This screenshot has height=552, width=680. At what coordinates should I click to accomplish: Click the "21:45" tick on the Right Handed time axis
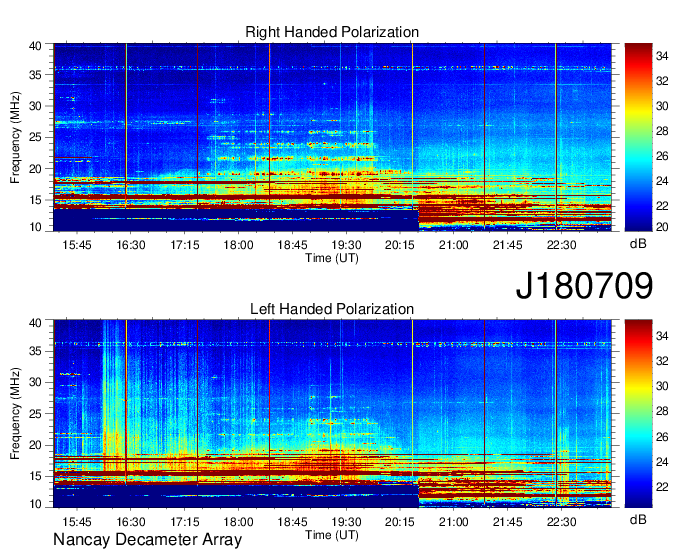pos(507,245)
